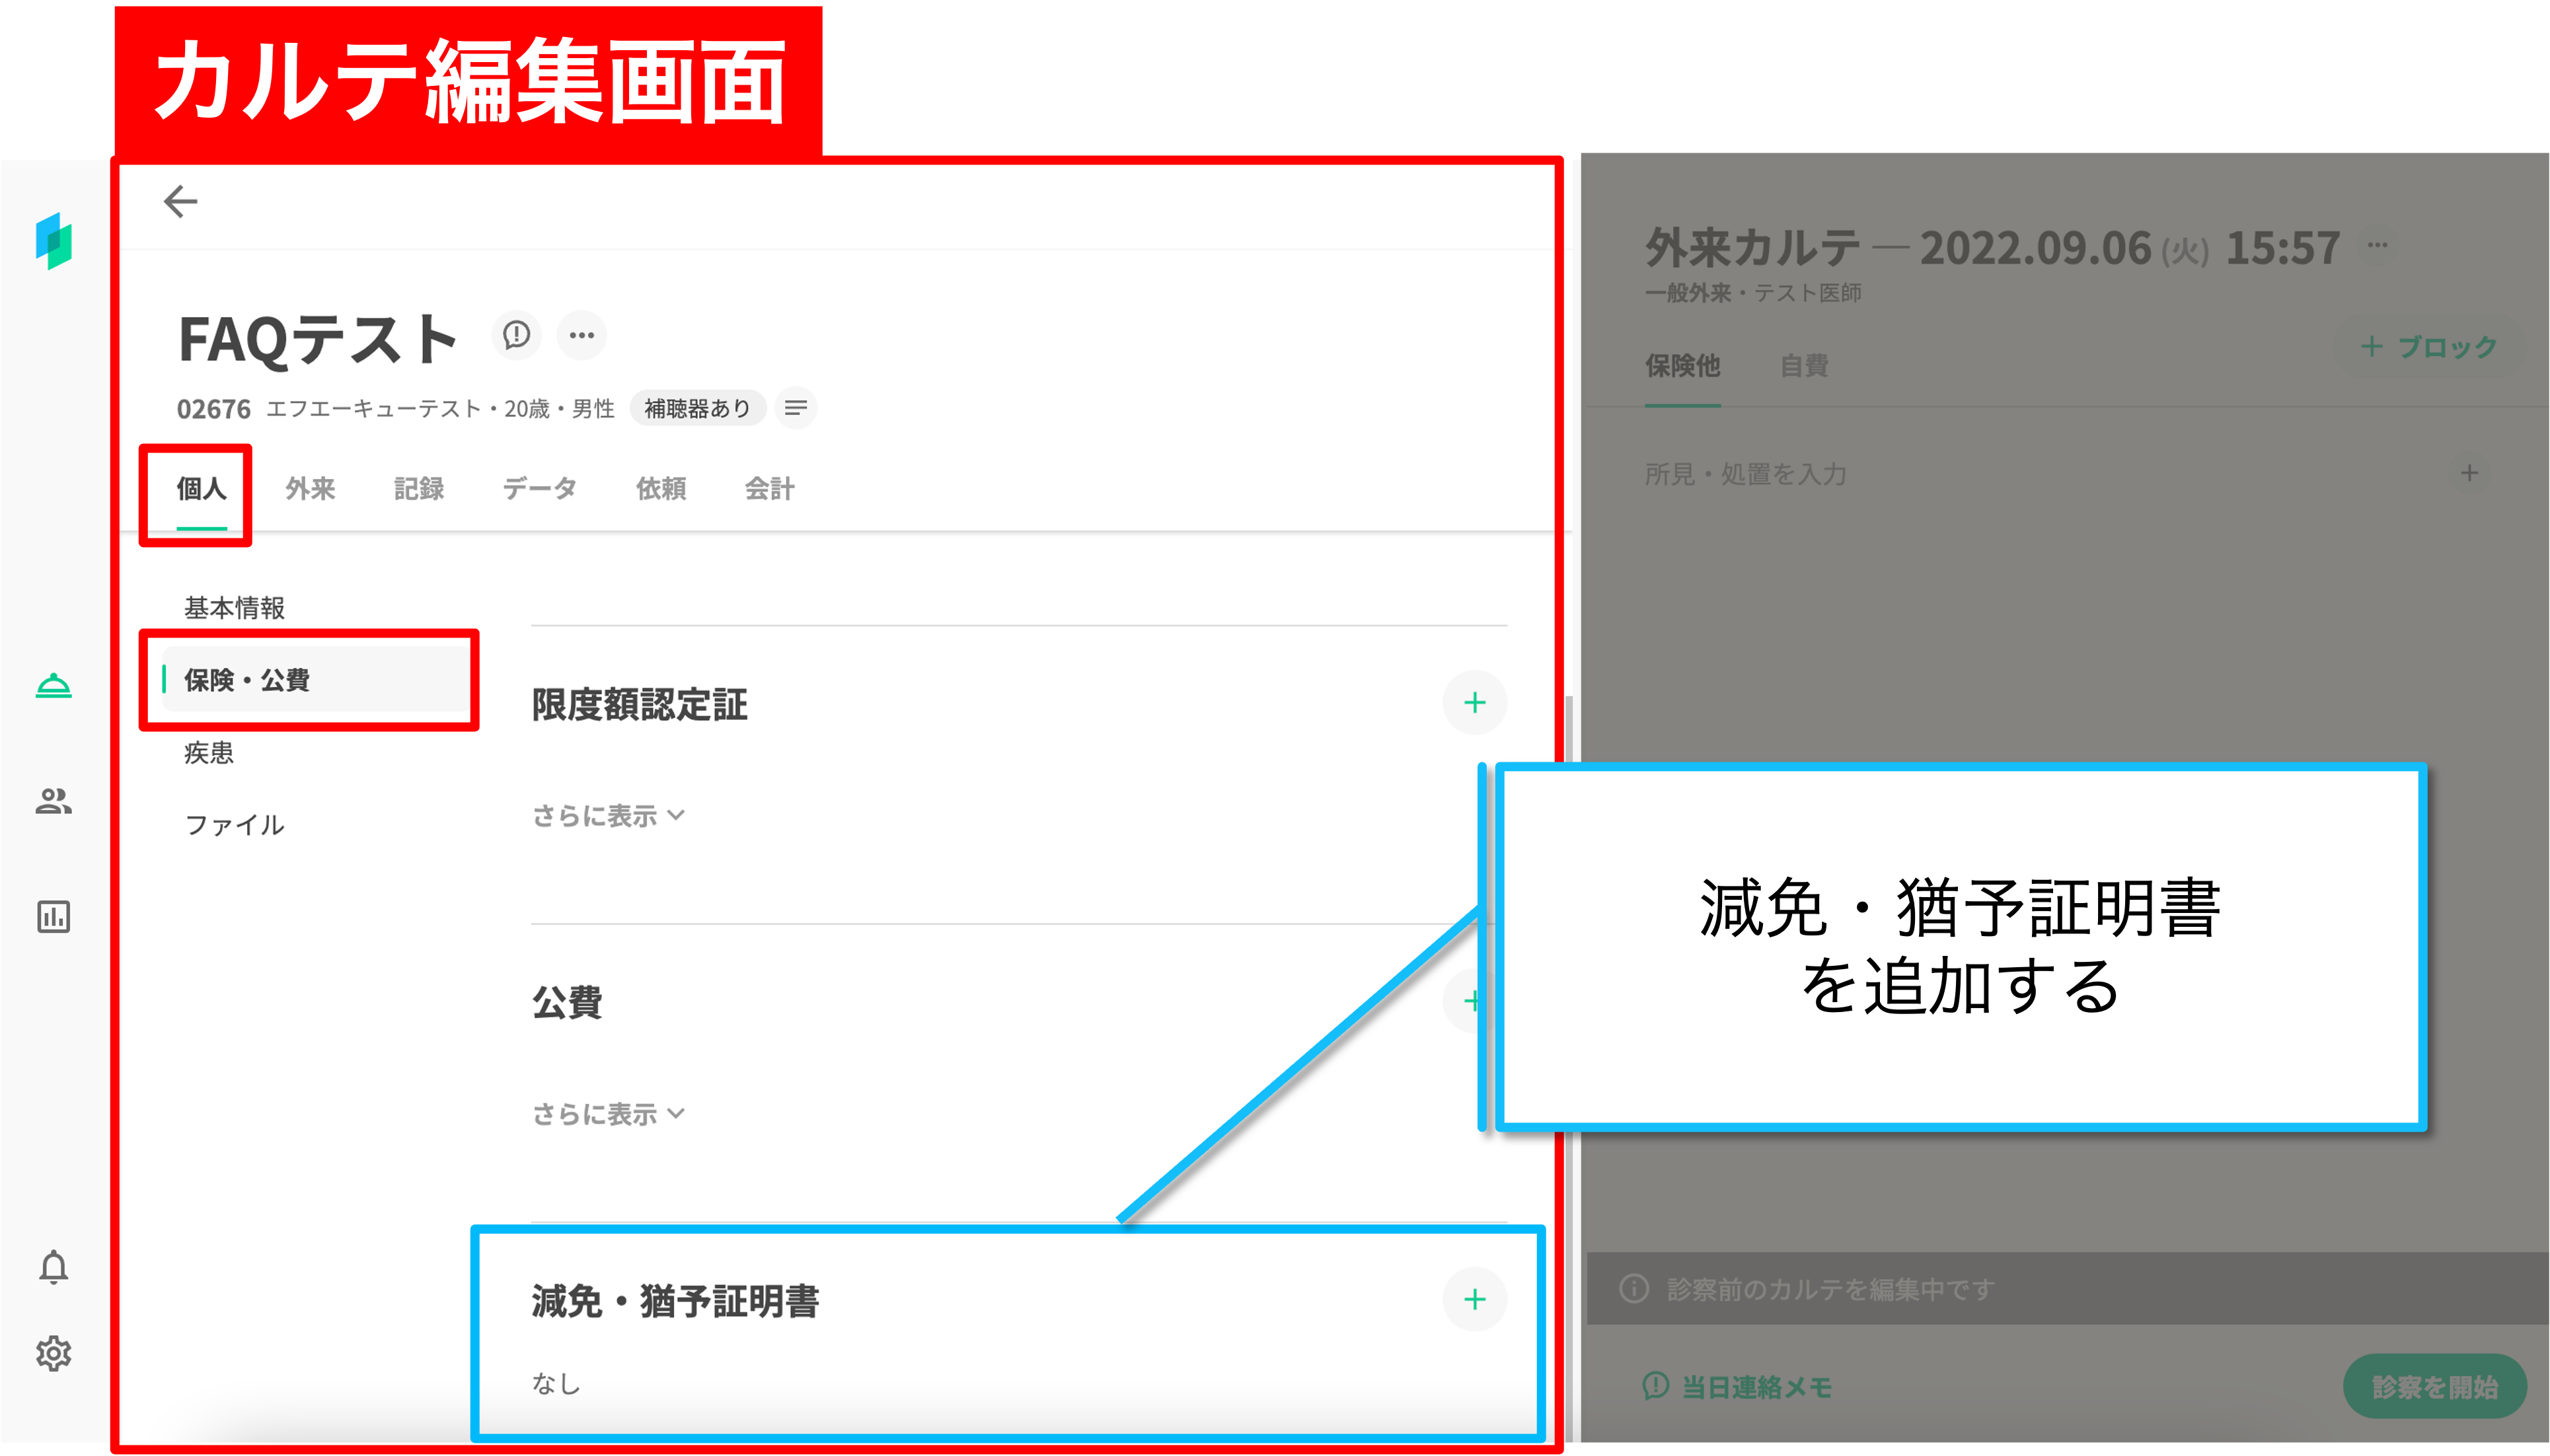Click the notes lines icon after 補聴器あり
This screenshot has height=1456, width=2550.
(796, 408)
